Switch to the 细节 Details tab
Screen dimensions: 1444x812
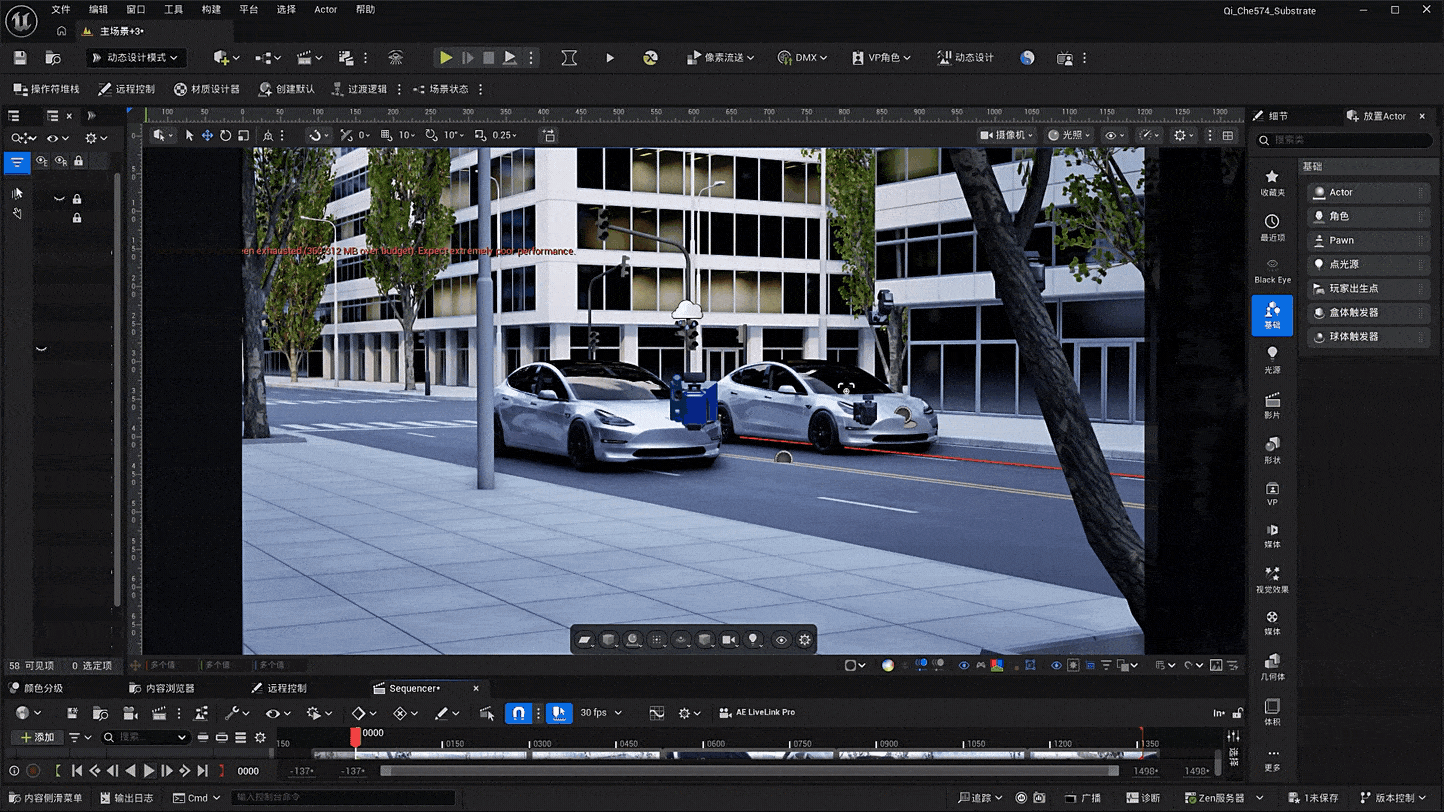tap(1272, 116)
